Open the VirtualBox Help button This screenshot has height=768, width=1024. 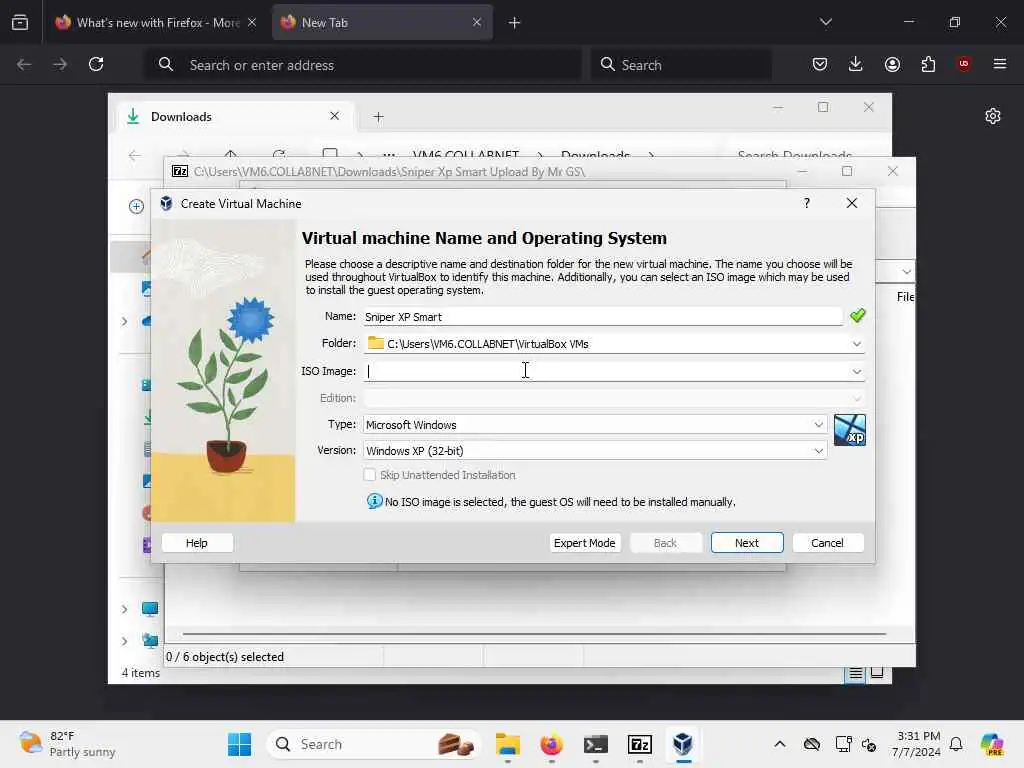coord(197,543)
